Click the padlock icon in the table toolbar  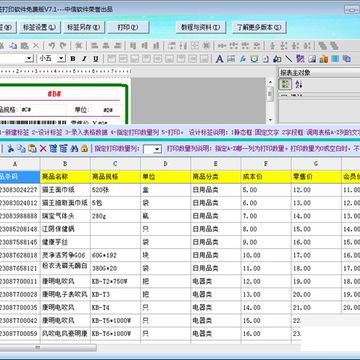point(84,148)
